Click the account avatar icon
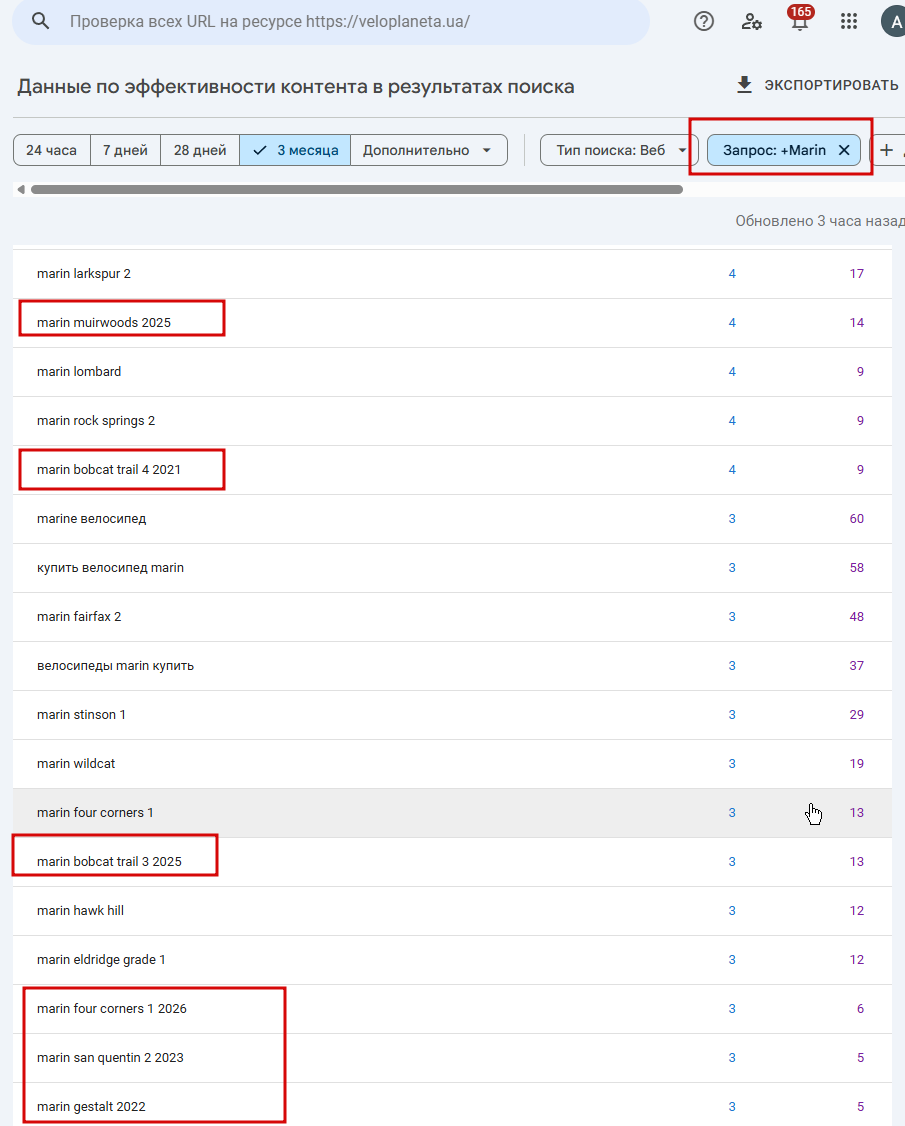 pyautogui.click(x=893, y=21)
